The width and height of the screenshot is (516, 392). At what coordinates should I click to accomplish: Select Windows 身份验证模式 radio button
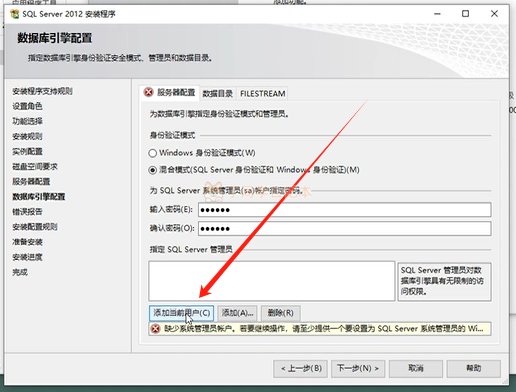click(152, 153)
